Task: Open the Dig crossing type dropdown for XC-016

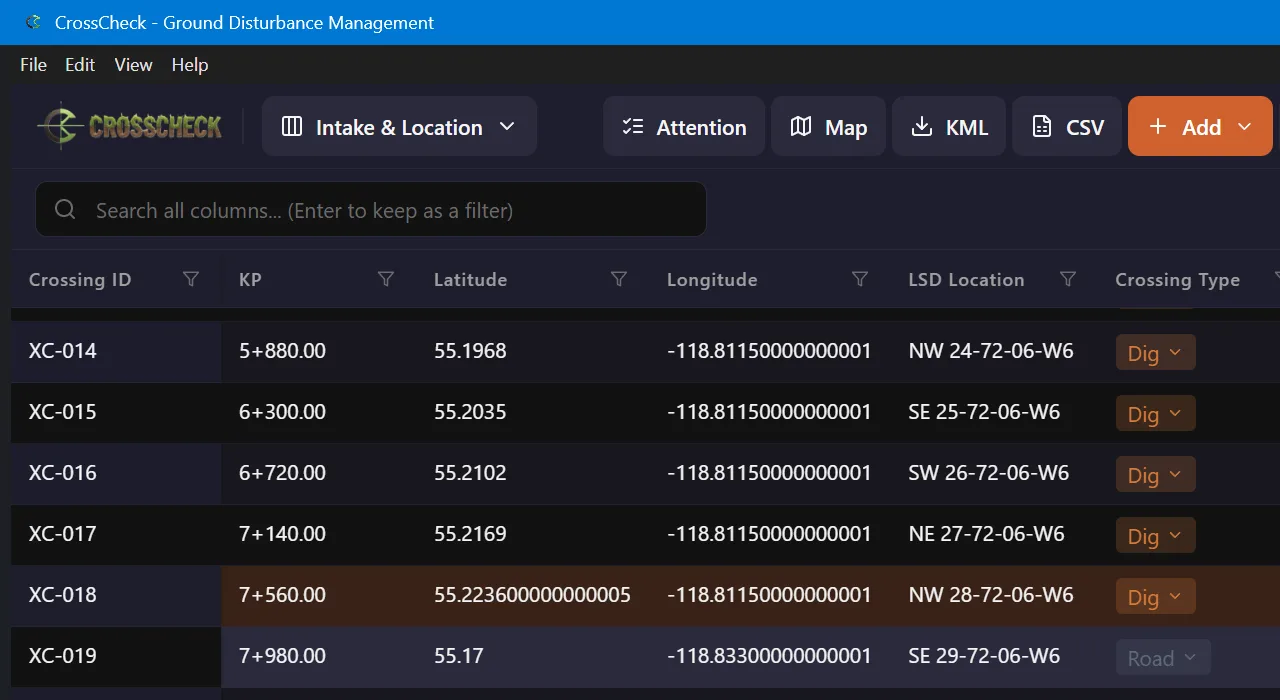Action: click(1155, 474)
